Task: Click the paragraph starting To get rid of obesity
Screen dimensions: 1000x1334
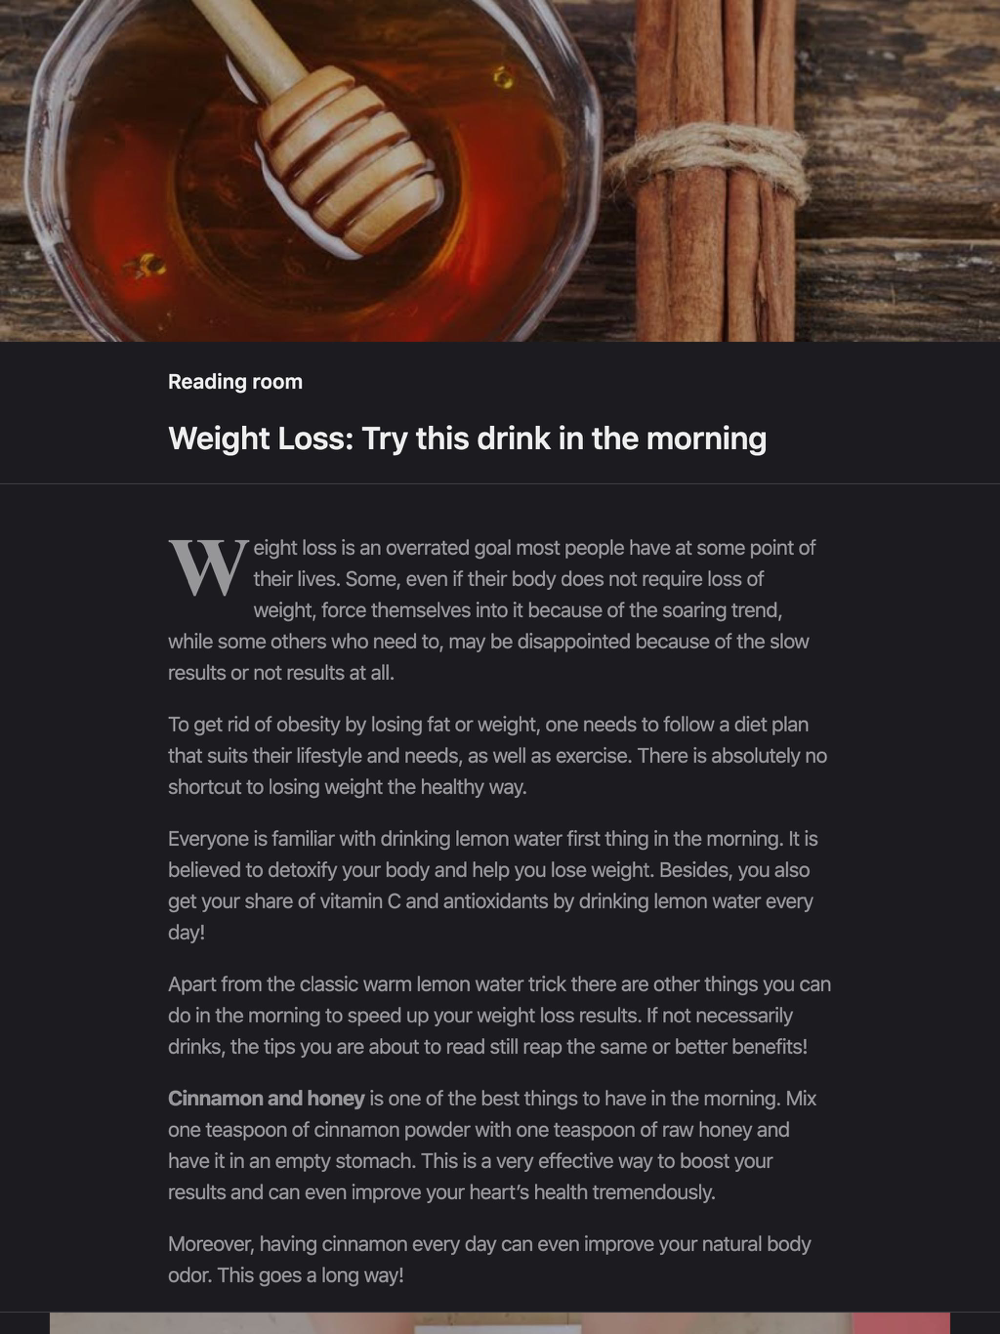Action: click(498, 756)
